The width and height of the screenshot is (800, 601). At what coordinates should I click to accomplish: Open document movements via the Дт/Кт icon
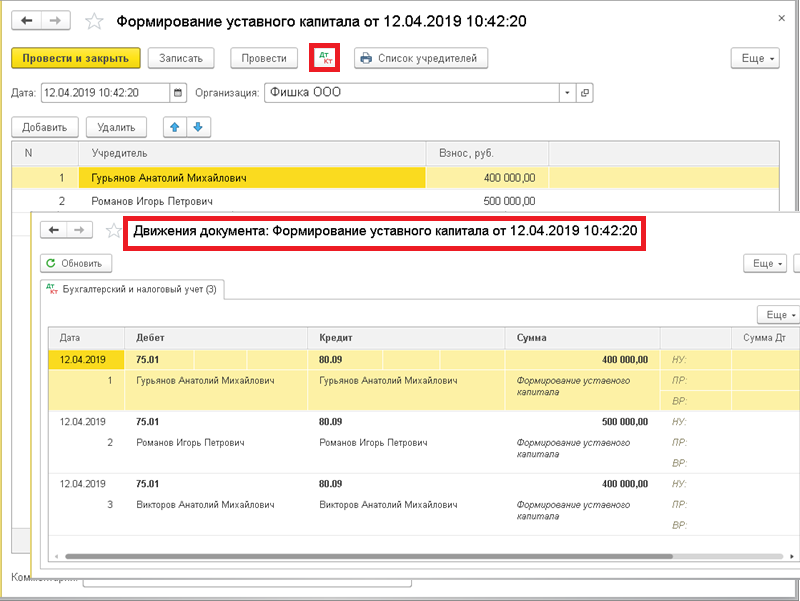click(324, 58)
